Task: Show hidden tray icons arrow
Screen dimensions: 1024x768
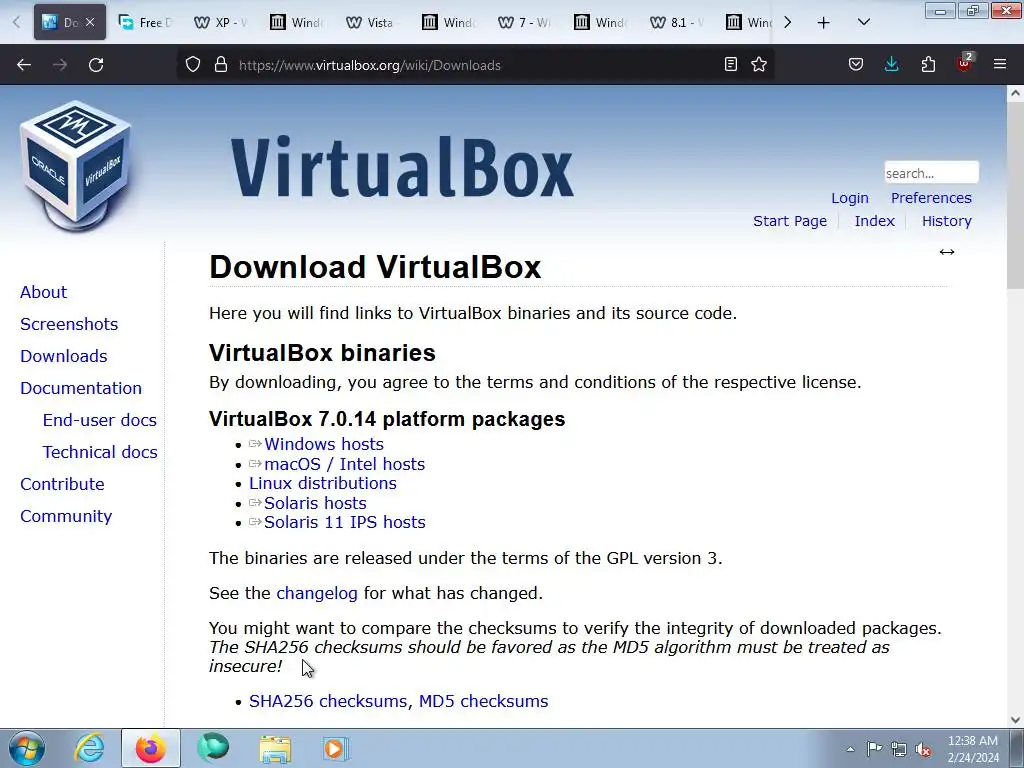Action: [850, 749]
